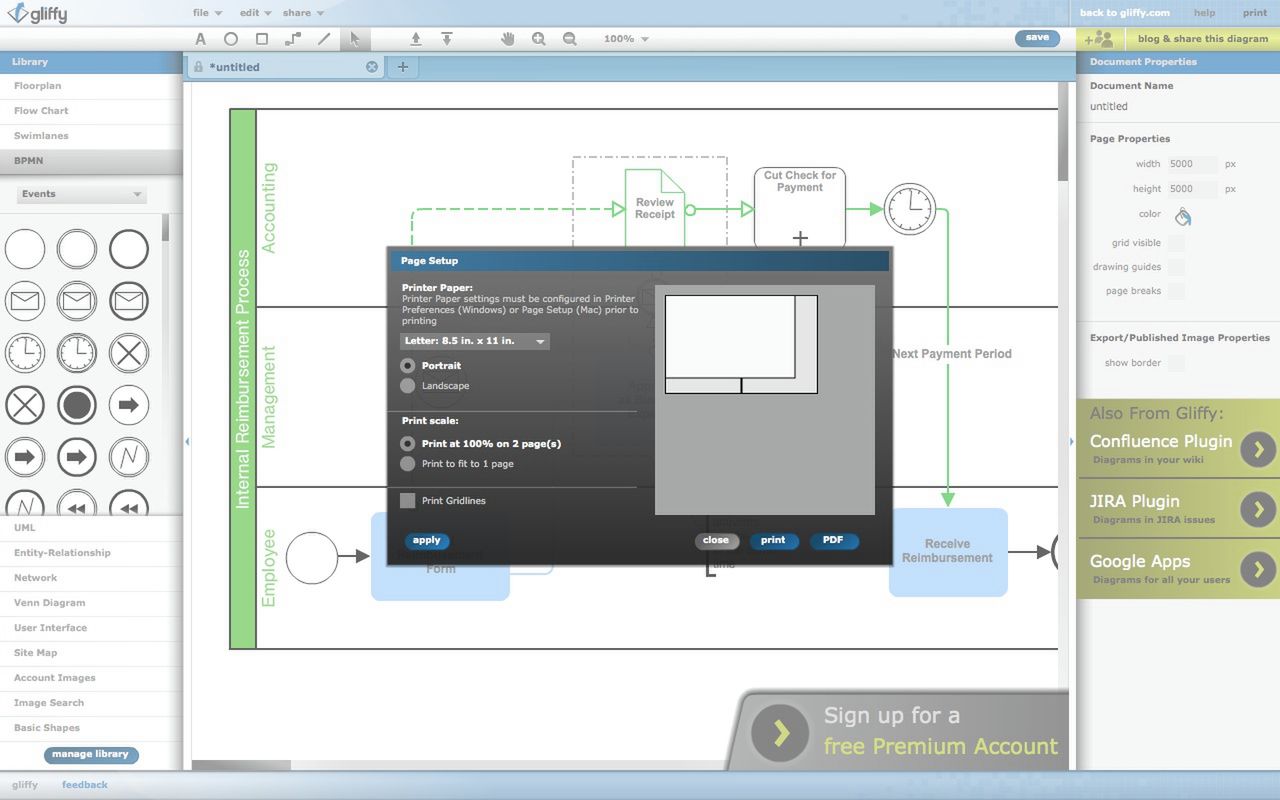Click the print button in Page Setup
The image size is (1280, 800).
pyautogui.click(x=774, y=541)
